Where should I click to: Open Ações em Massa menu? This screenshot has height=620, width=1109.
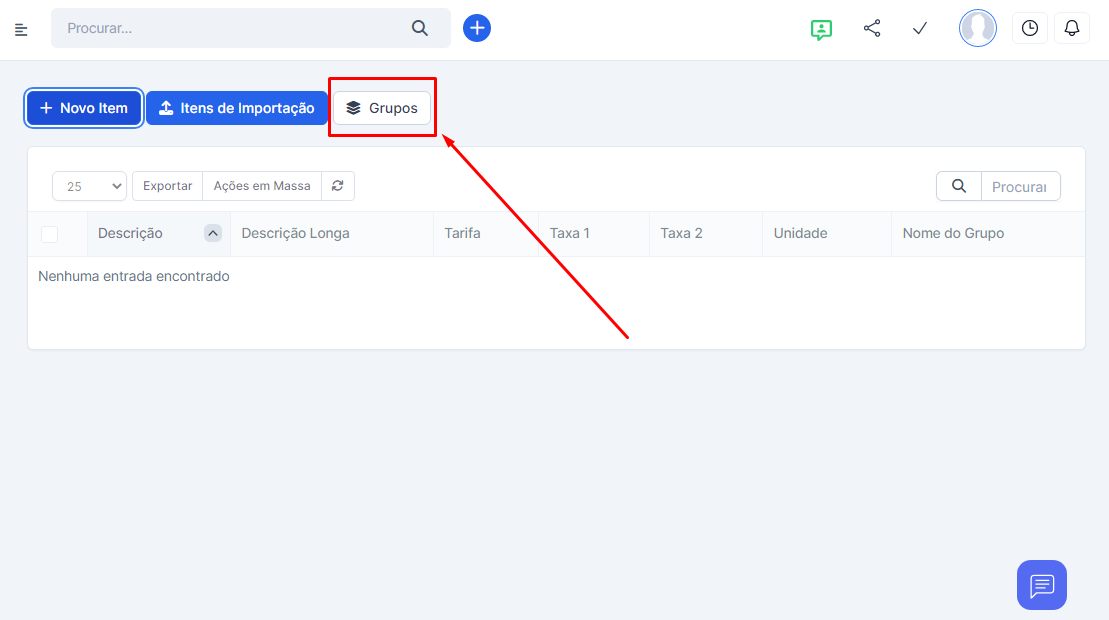point(262,186)
